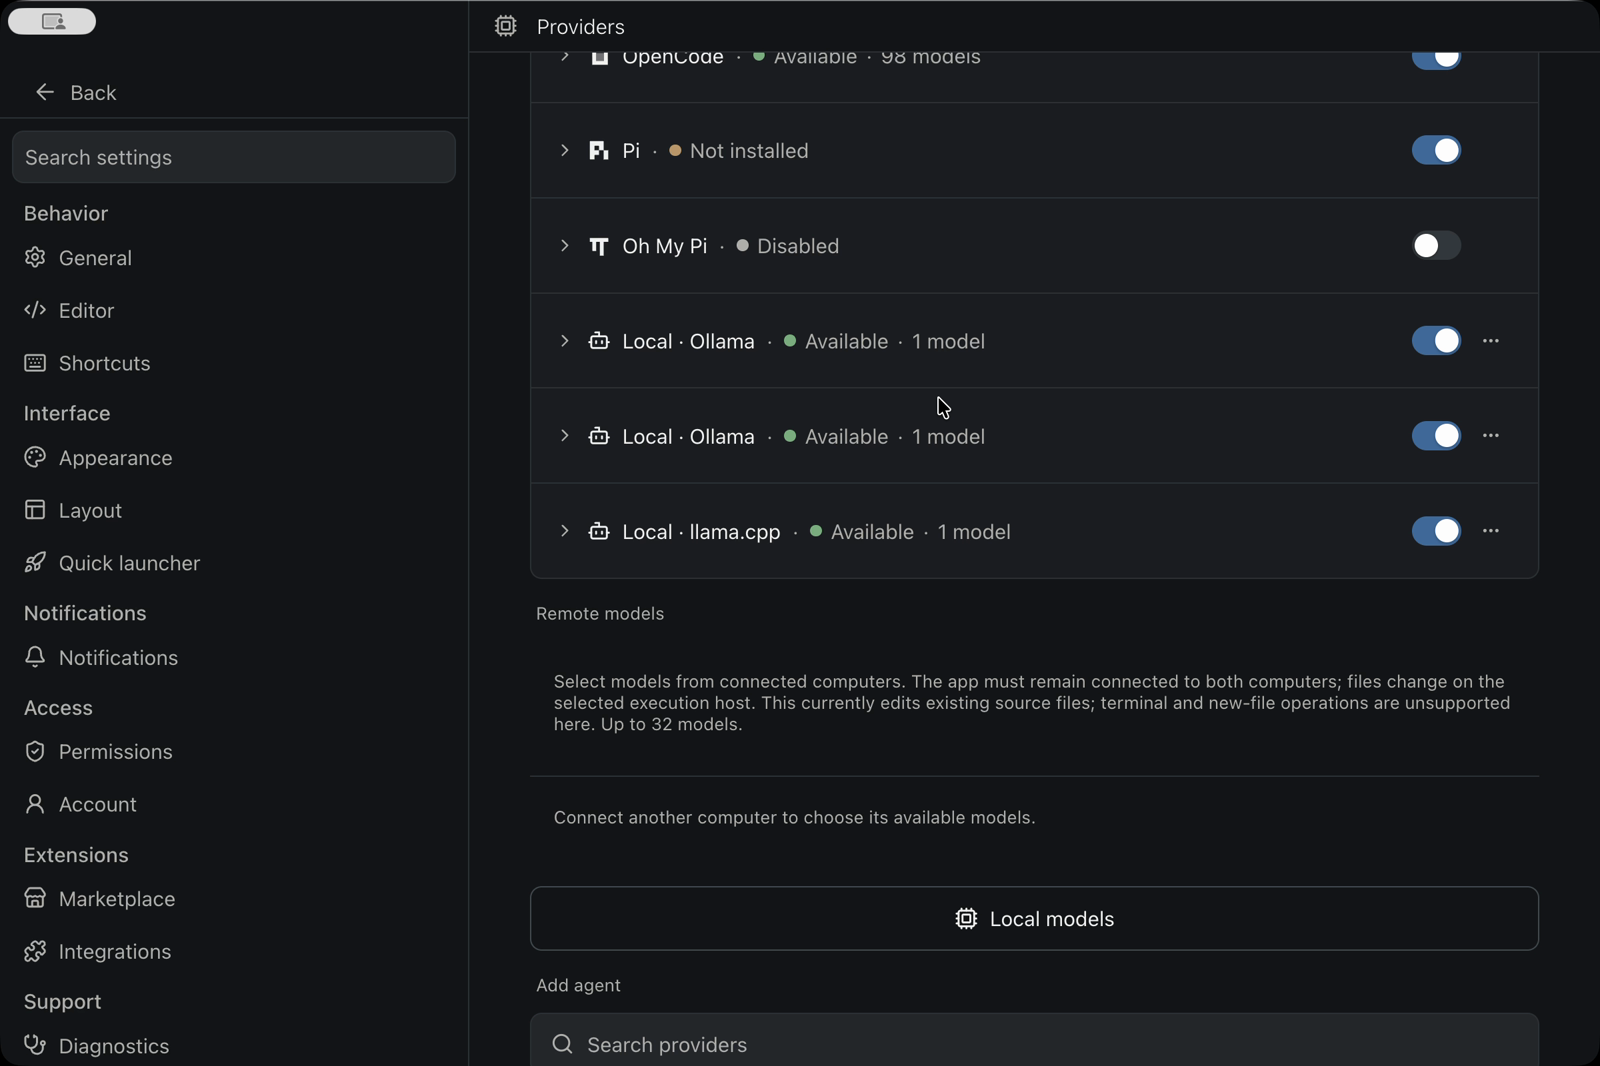Click the Notifications bell icon
This screenshot has width=1600, height=1066.
click(35, 657)
